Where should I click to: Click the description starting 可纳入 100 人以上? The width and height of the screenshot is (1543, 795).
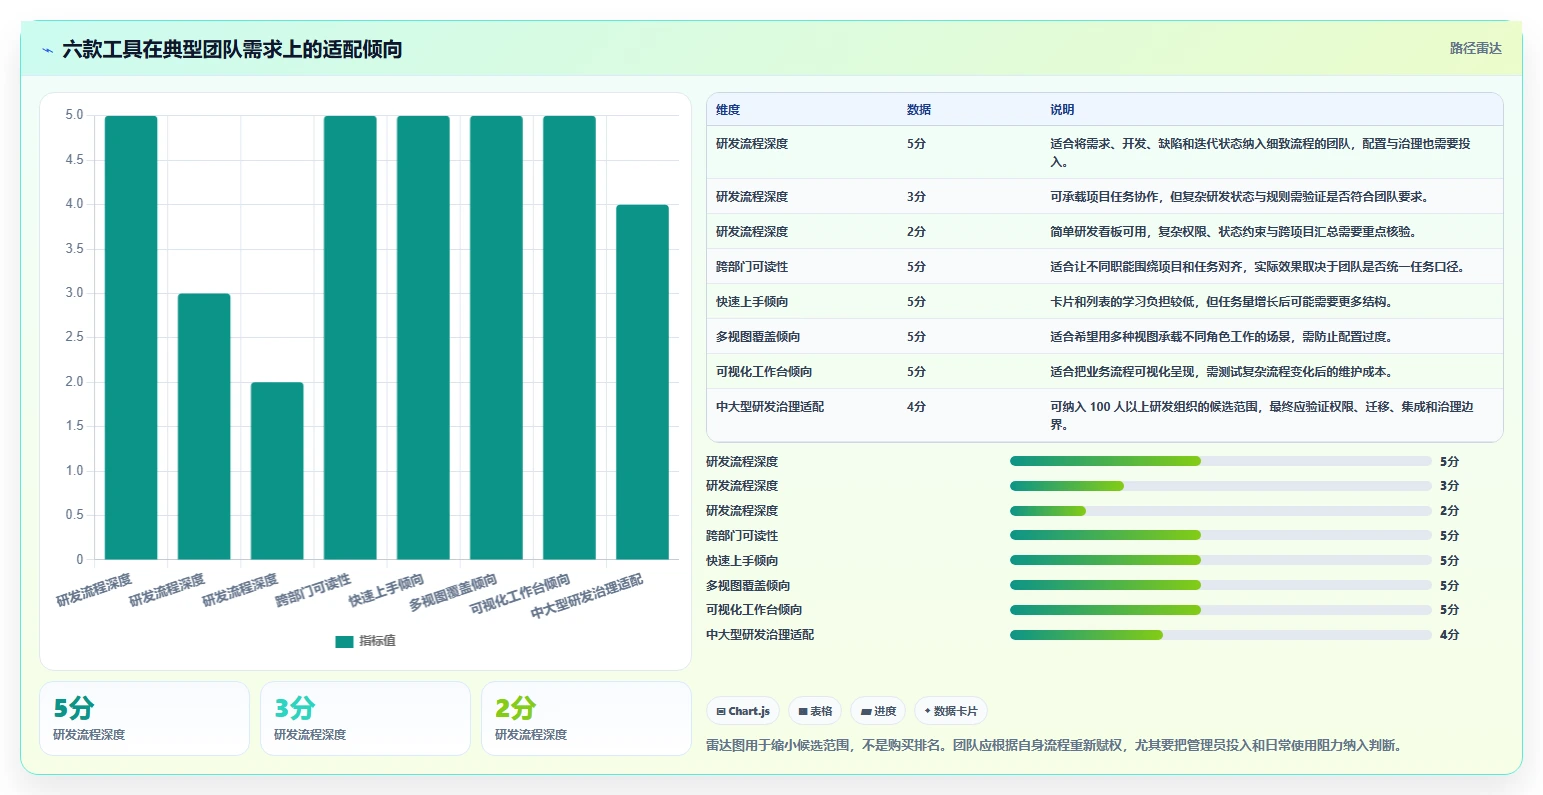tap(1262, 416)
